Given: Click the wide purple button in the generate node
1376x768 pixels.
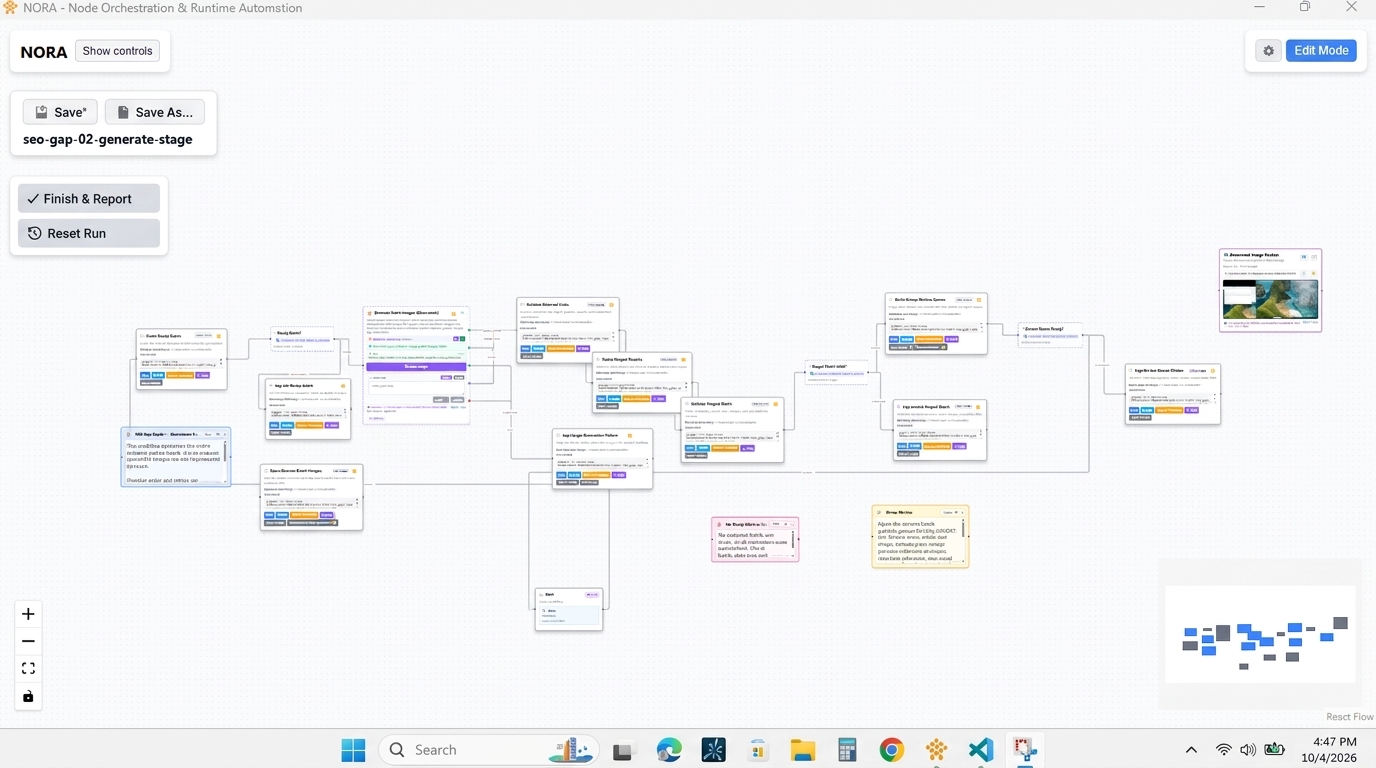Looking at the screenshot, I should pos(416,367).
